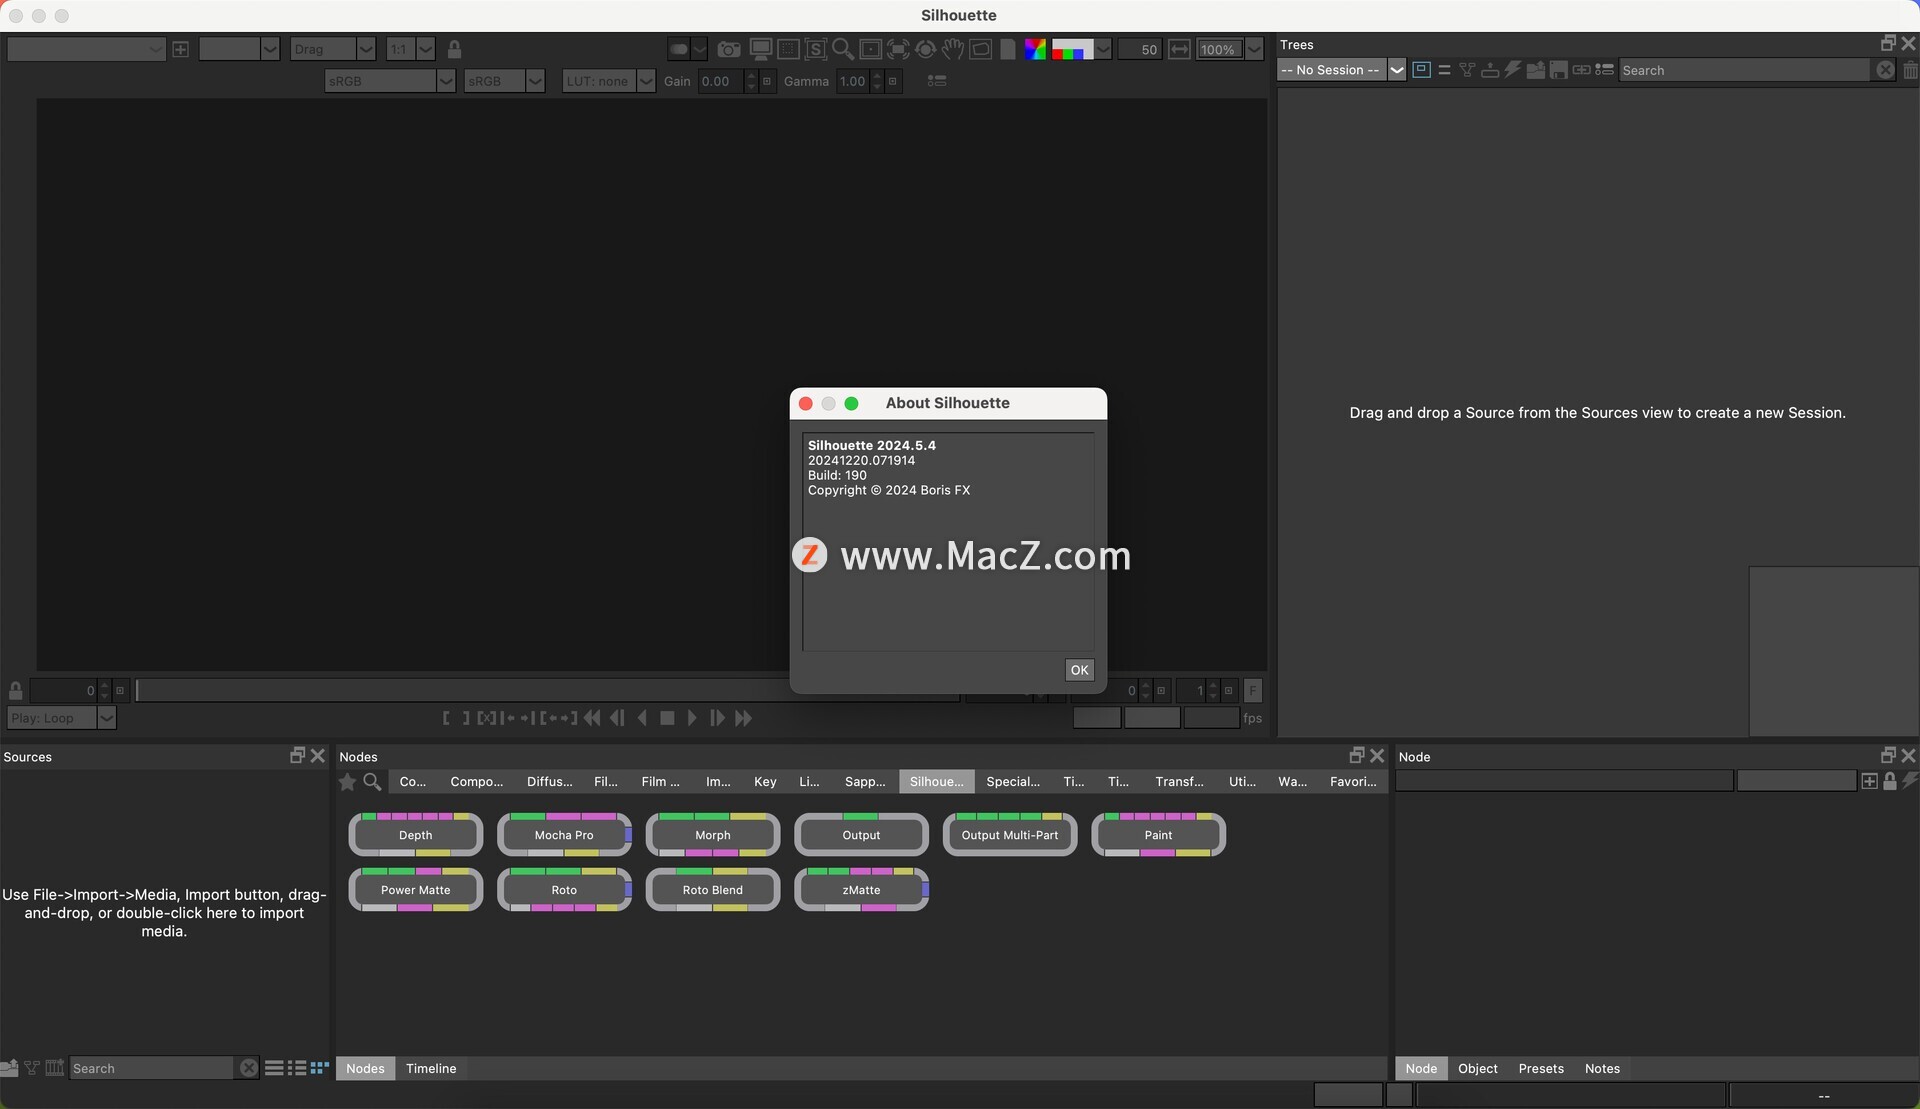This screenshot has width=1920, height=1109.
Task: Click the red-green-blue-white channel bar swatch
Action: coord(1072,49)
